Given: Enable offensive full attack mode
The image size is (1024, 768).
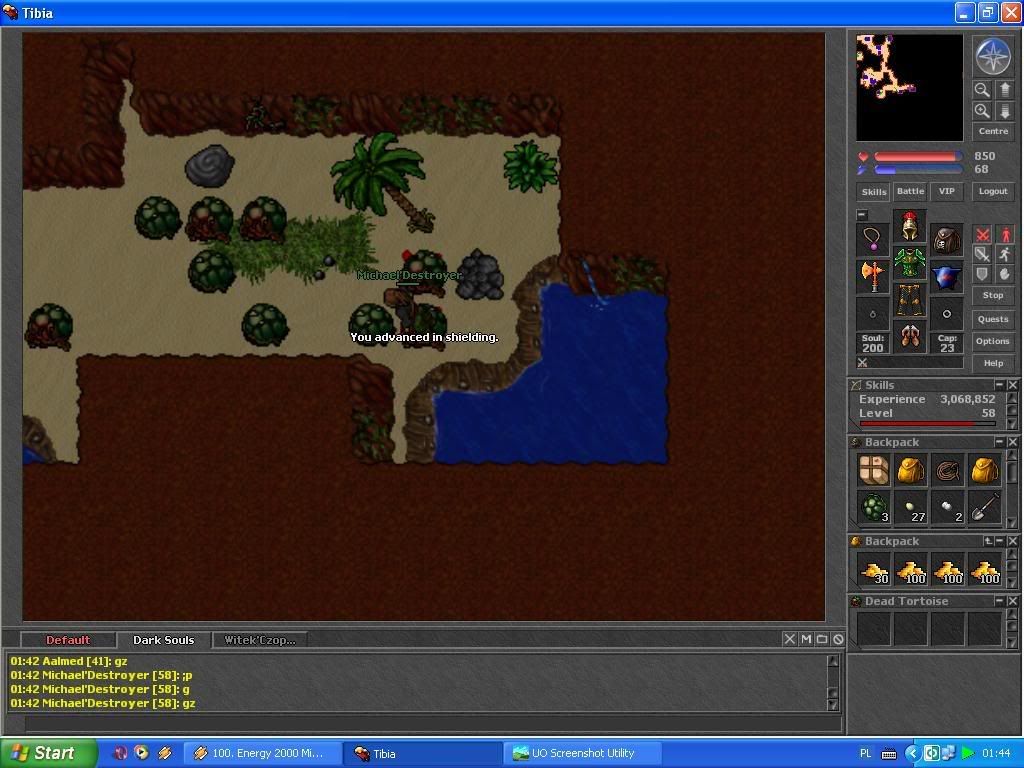Looking at the screenshot, I should [x=982, y=234].
